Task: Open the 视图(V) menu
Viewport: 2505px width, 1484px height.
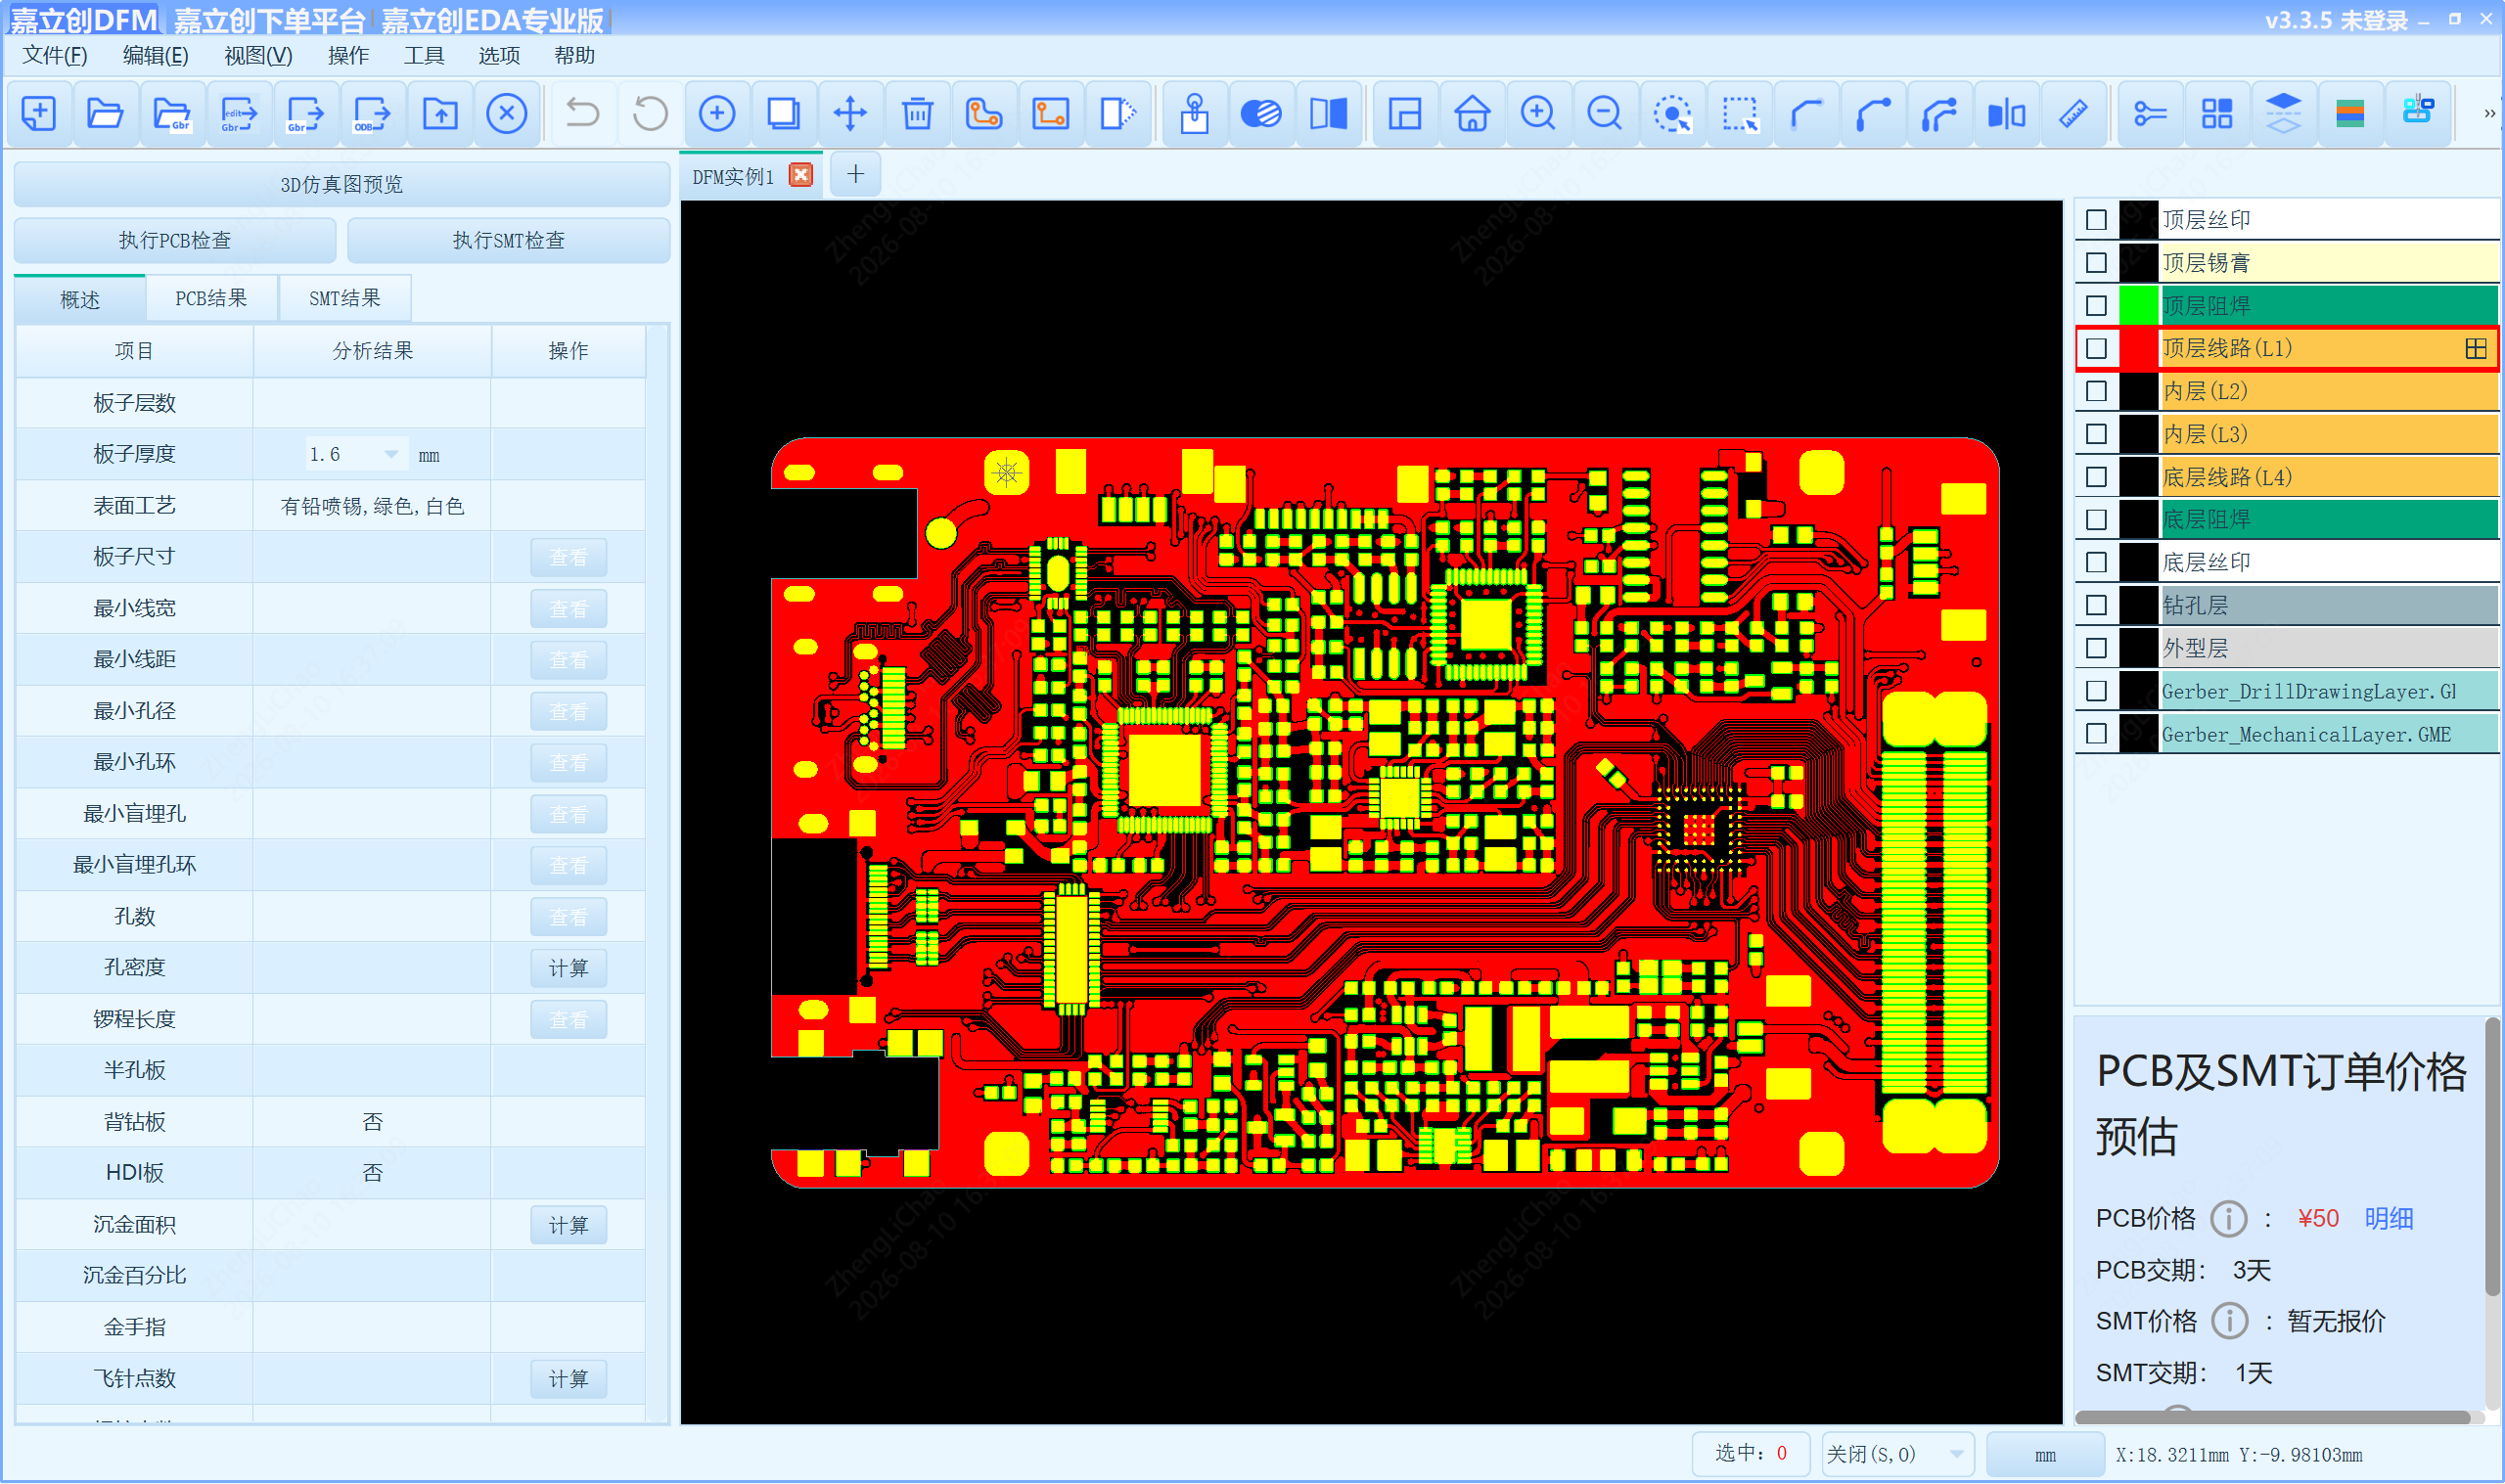Action: [258, 55]
